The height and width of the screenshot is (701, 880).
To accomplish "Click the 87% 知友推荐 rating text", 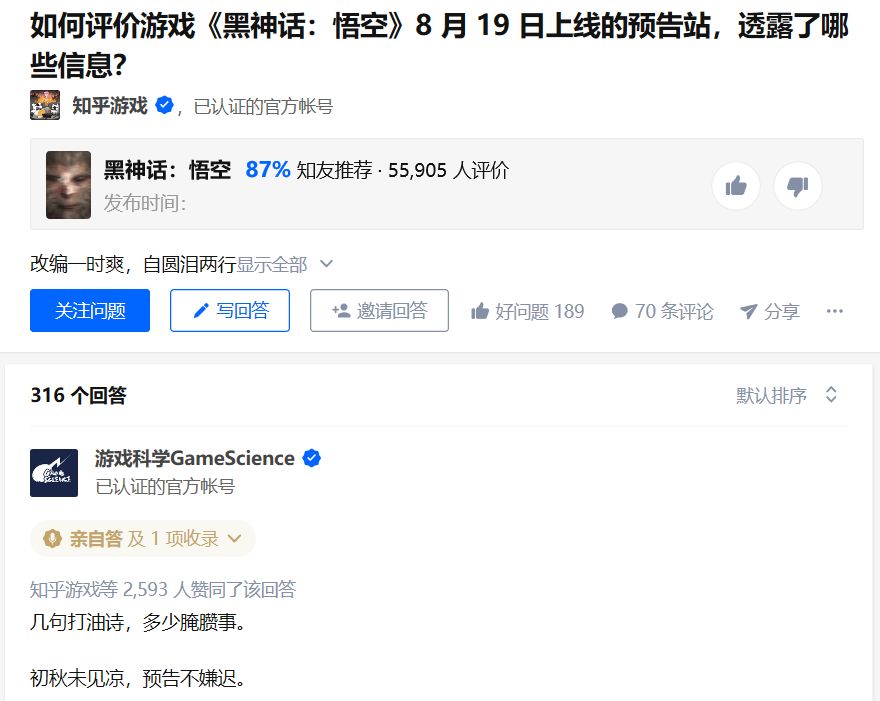I will coord(309,169).
